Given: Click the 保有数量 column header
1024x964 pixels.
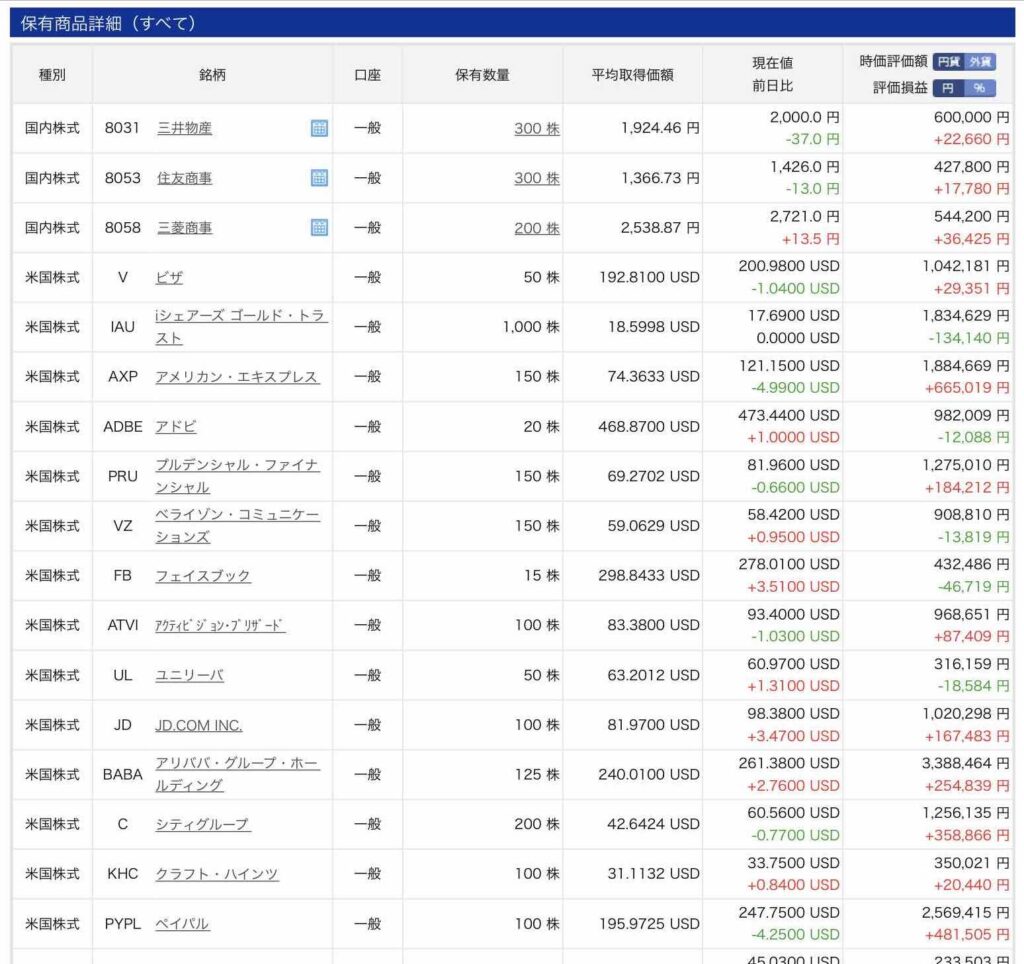Looking at the screenshot, I should pos(483,74).
